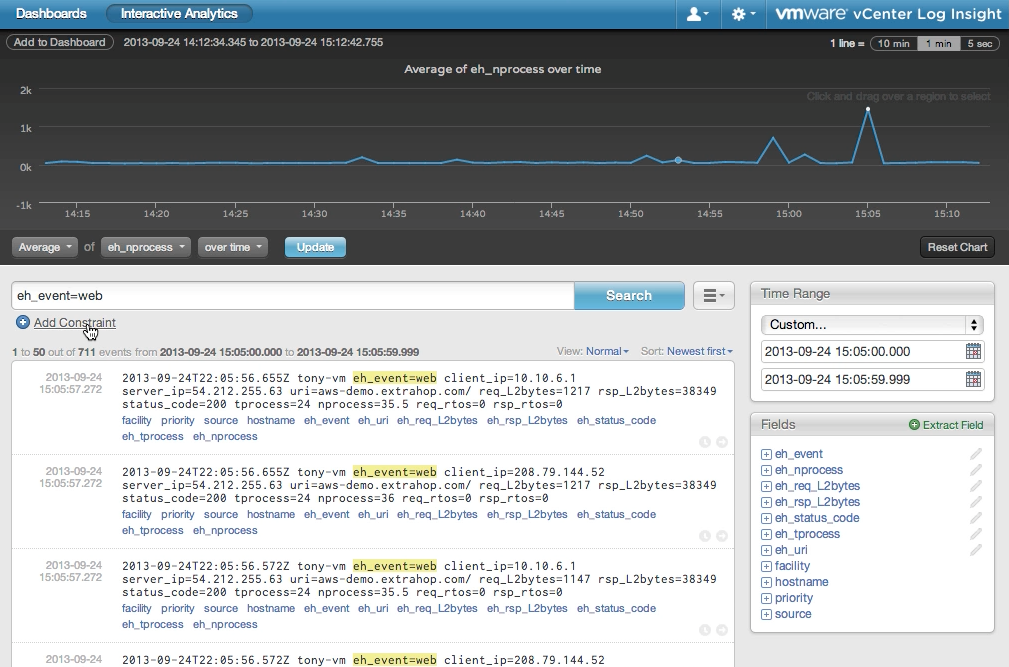
Task: Set chart granularity to 5 sec
Action: (979, 43)
